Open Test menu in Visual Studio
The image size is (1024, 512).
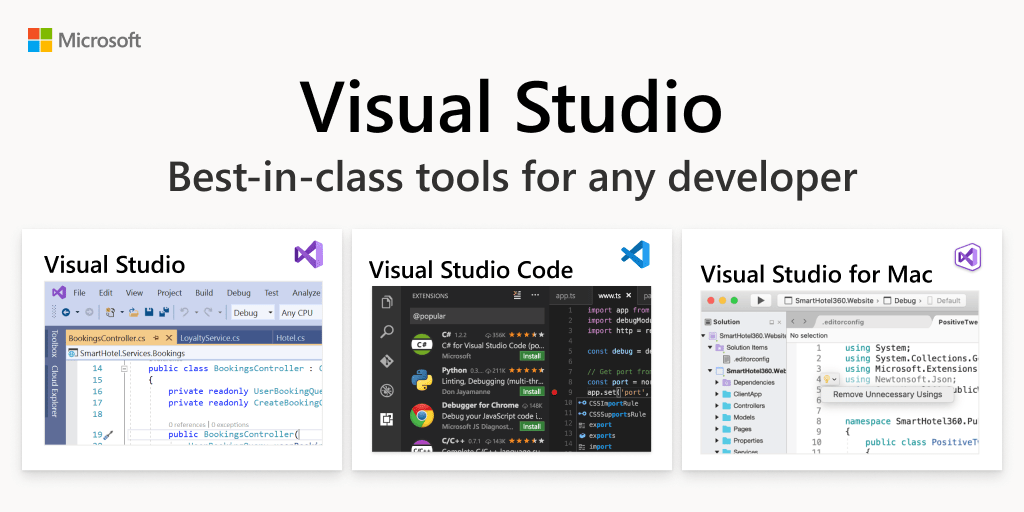pyautogui.click(x=272, y=293)
